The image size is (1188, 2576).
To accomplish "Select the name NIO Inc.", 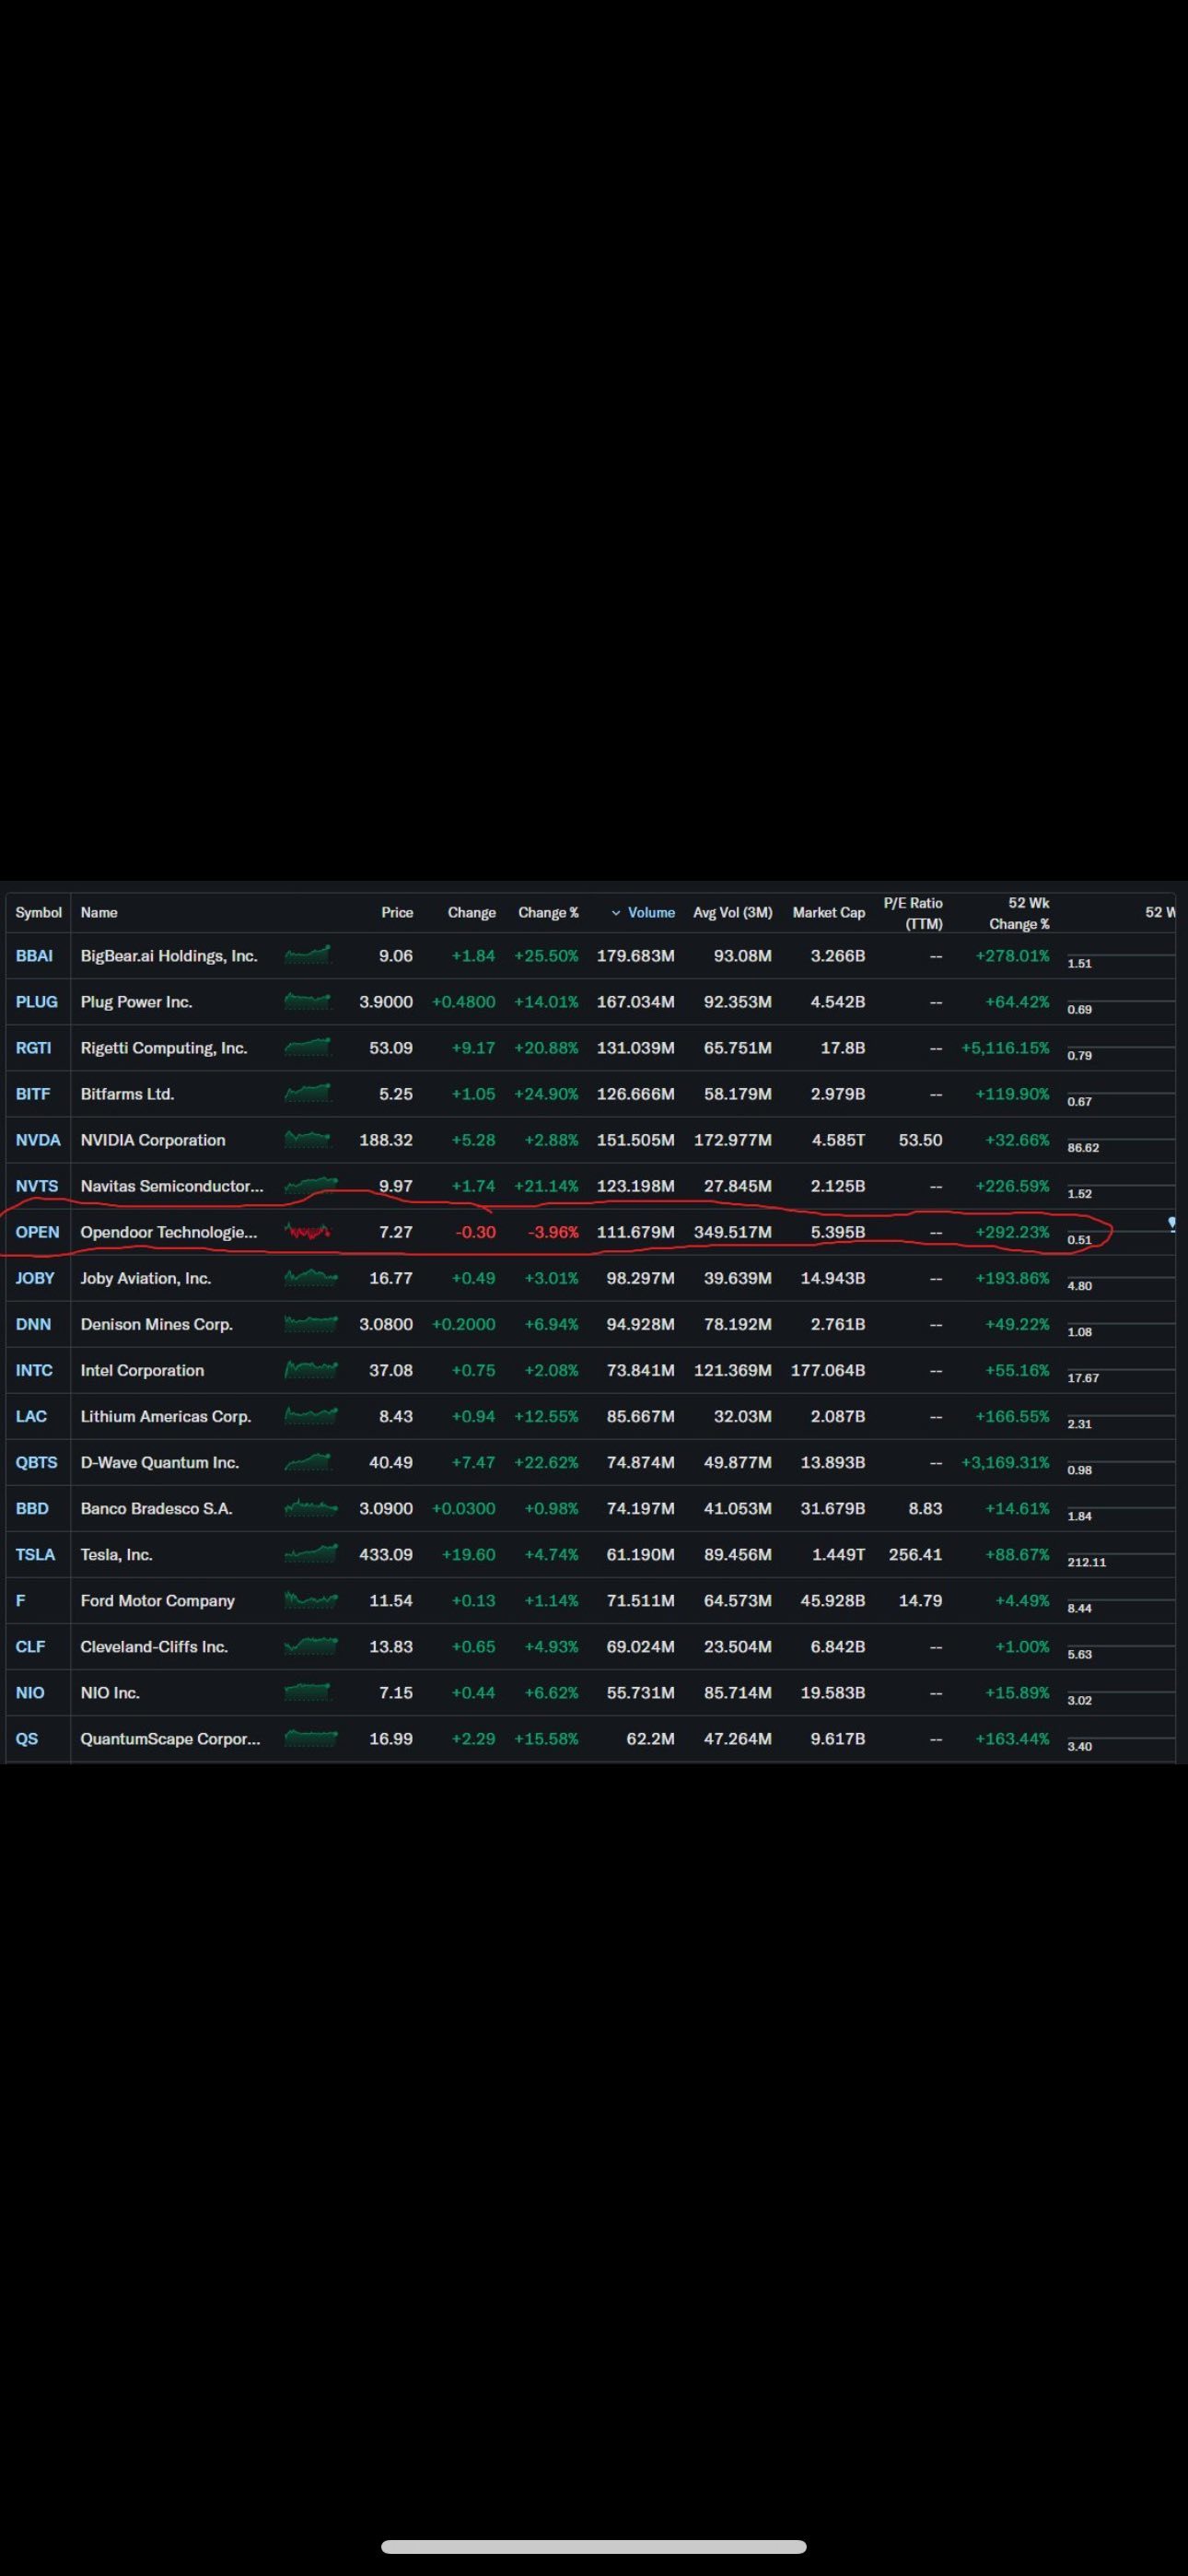I will pos(110,1692).
